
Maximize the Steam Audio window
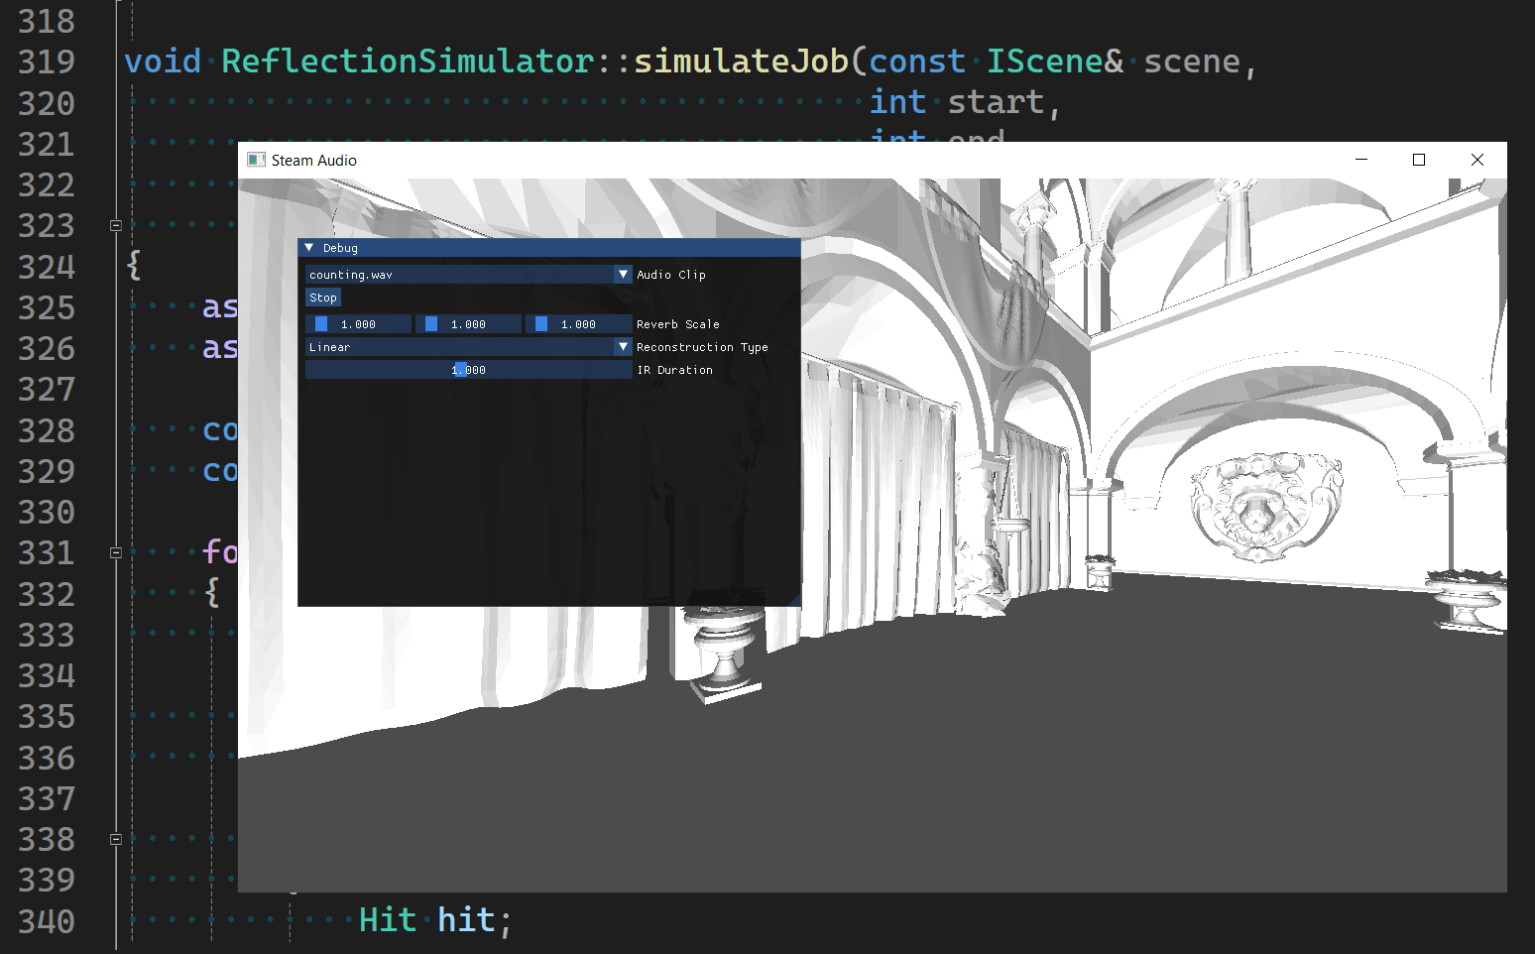point(1418,160)
